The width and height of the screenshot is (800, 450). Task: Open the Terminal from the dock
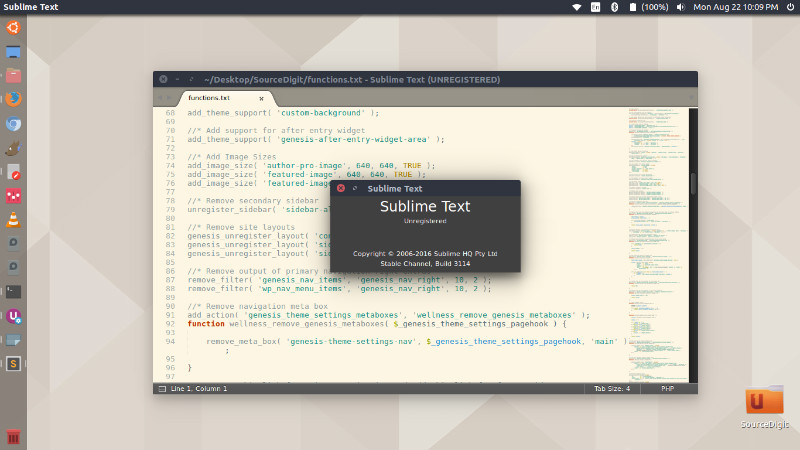13,292
